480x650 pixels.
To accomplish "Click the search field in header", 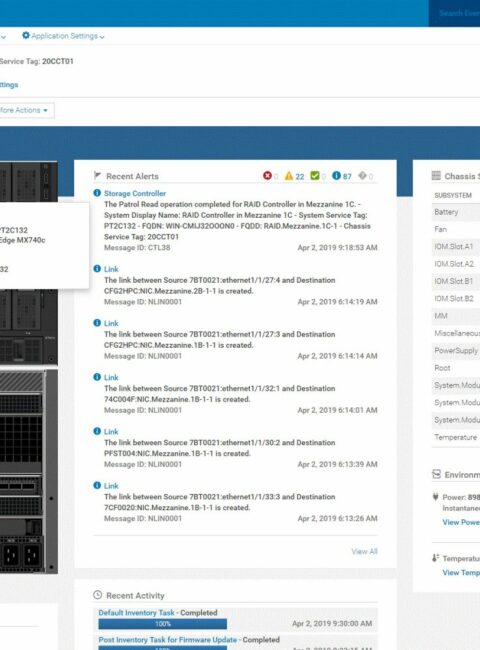I will point(454,13).
